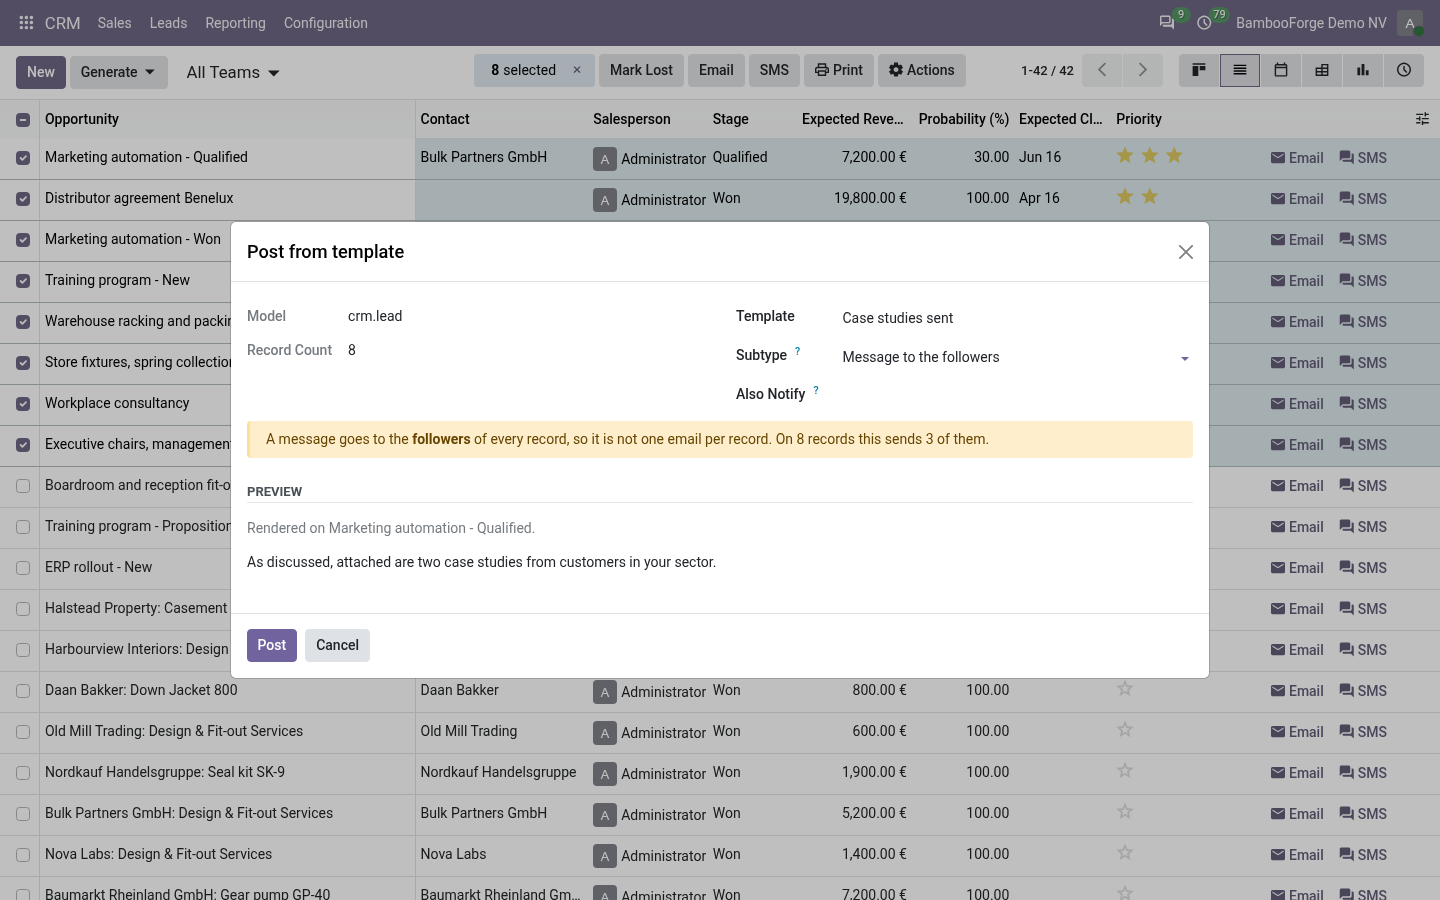This screenshot has width=1440, height=900.
Task: Check the Boorroom and reception fit-out row checkbox
Action: point(23,486)
